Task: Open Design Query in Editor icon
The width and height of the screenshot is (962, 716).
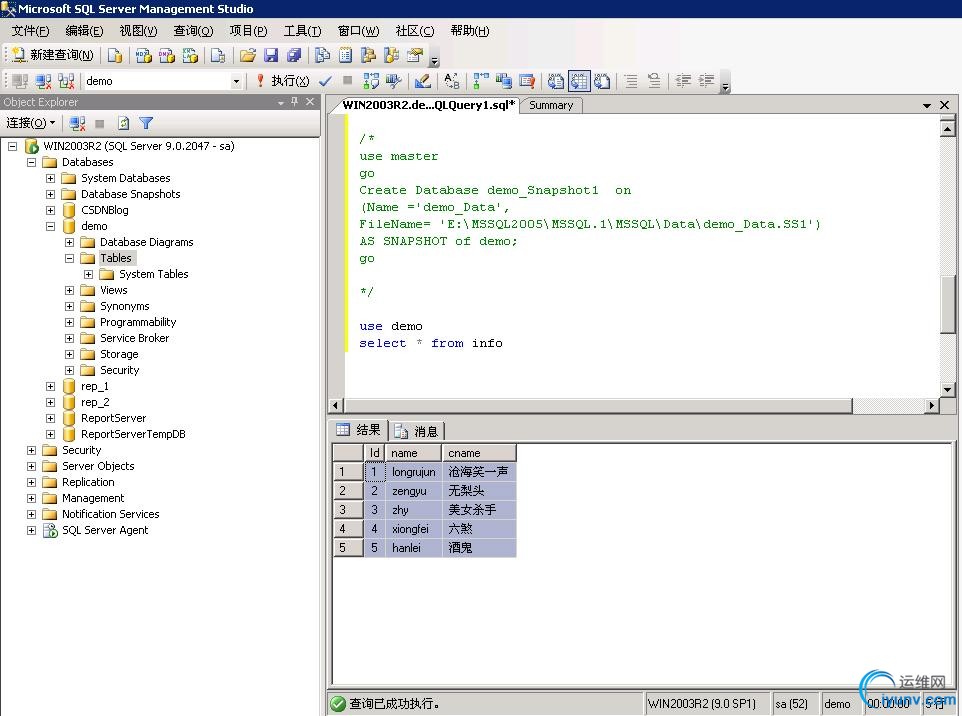Action: [x=423, y=81]
